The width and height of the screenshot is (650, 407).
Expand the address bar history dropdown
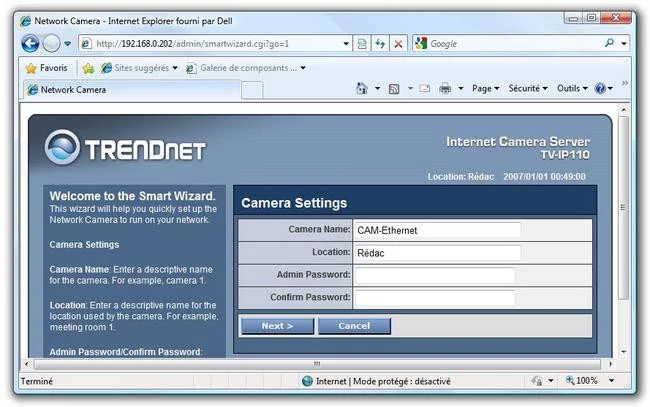[x=346, y=44]
